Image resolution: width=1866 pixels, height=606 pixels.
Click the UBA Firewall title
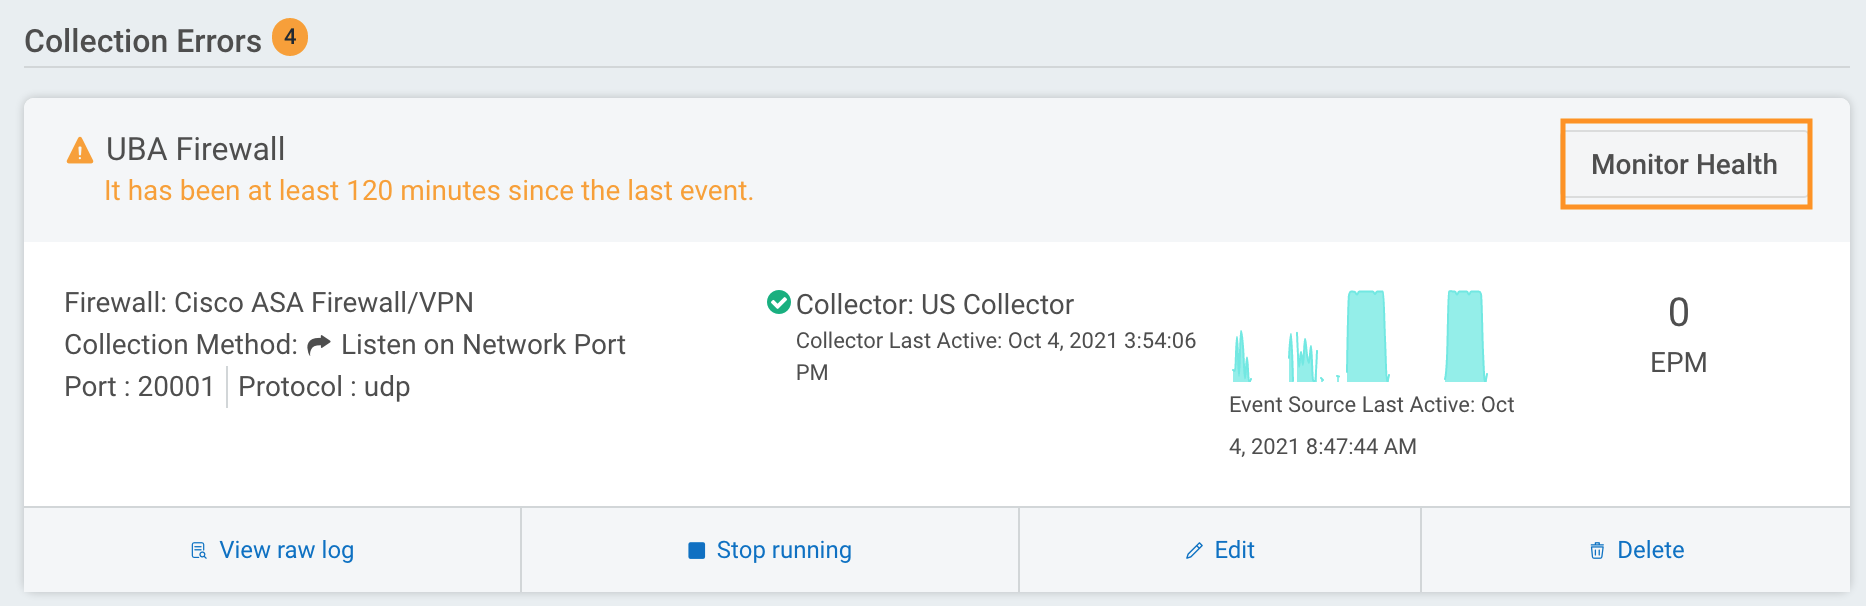click(x=195, y=149)
